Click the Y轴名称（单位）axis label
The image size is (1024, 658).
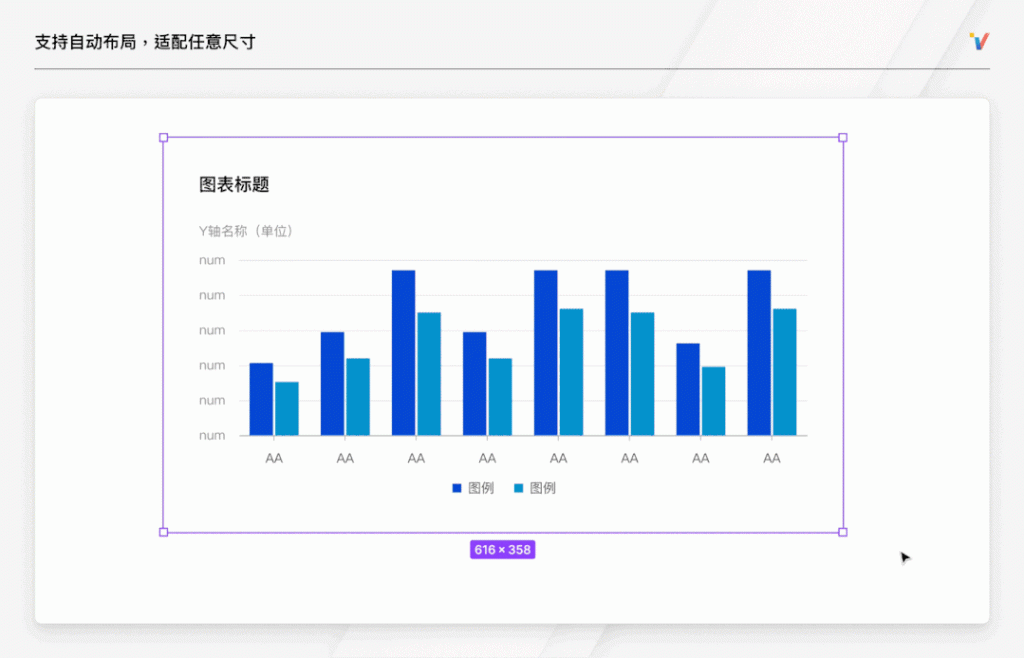(x=248, y=231)
